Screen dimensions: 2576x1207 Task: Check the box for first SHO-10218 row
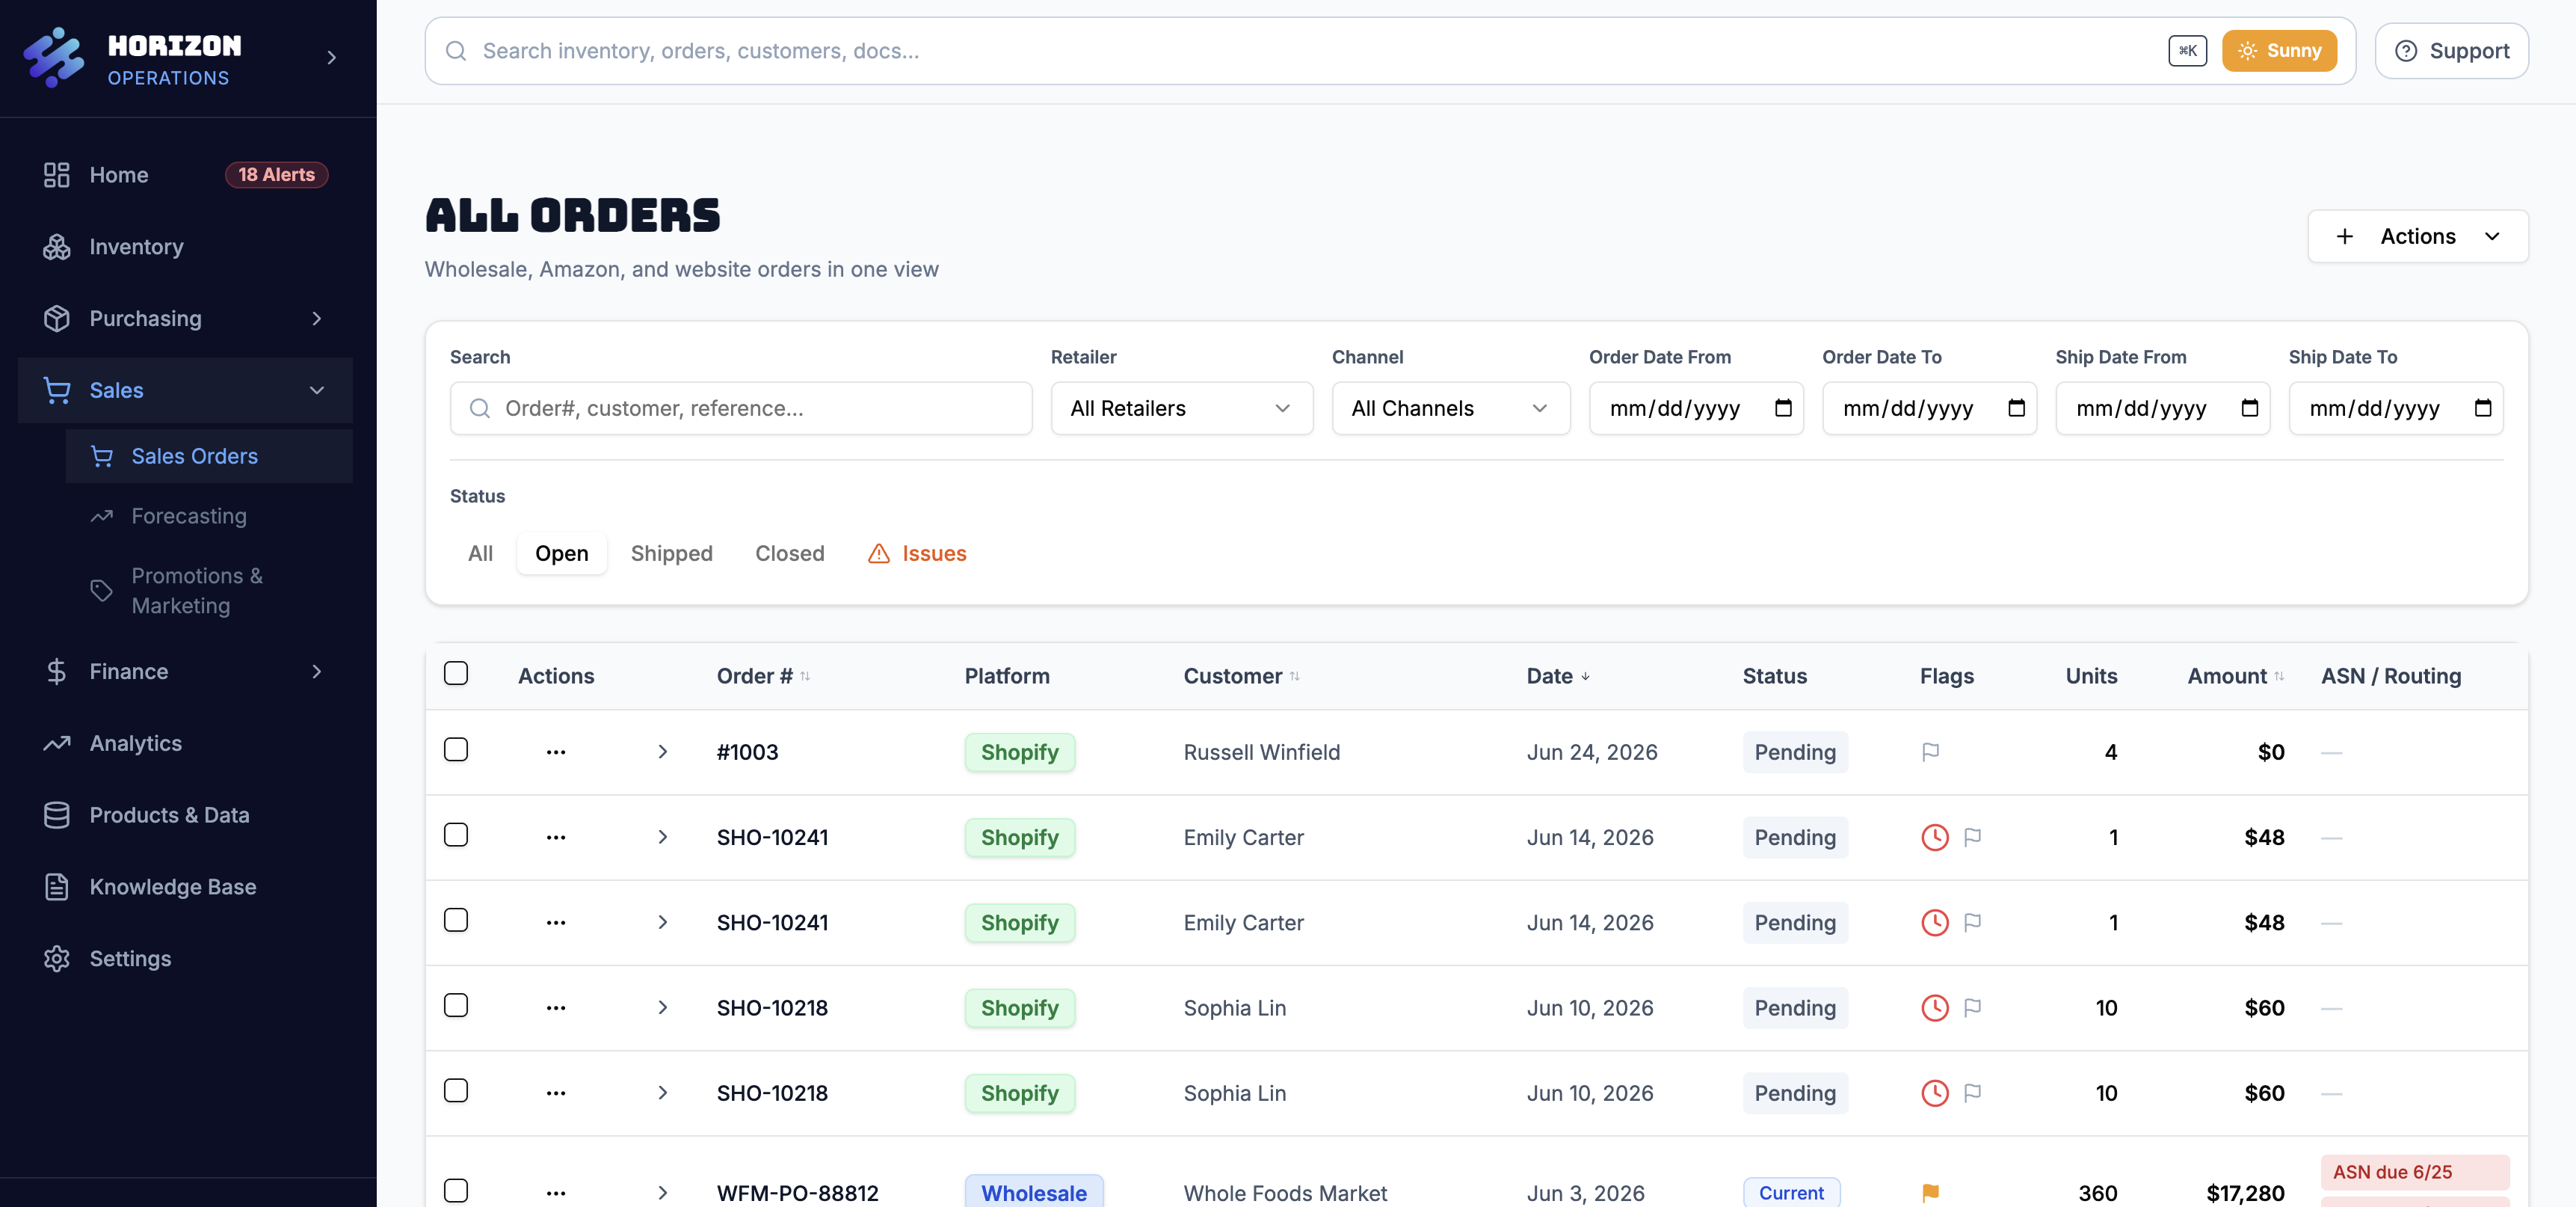point(456,1005)
